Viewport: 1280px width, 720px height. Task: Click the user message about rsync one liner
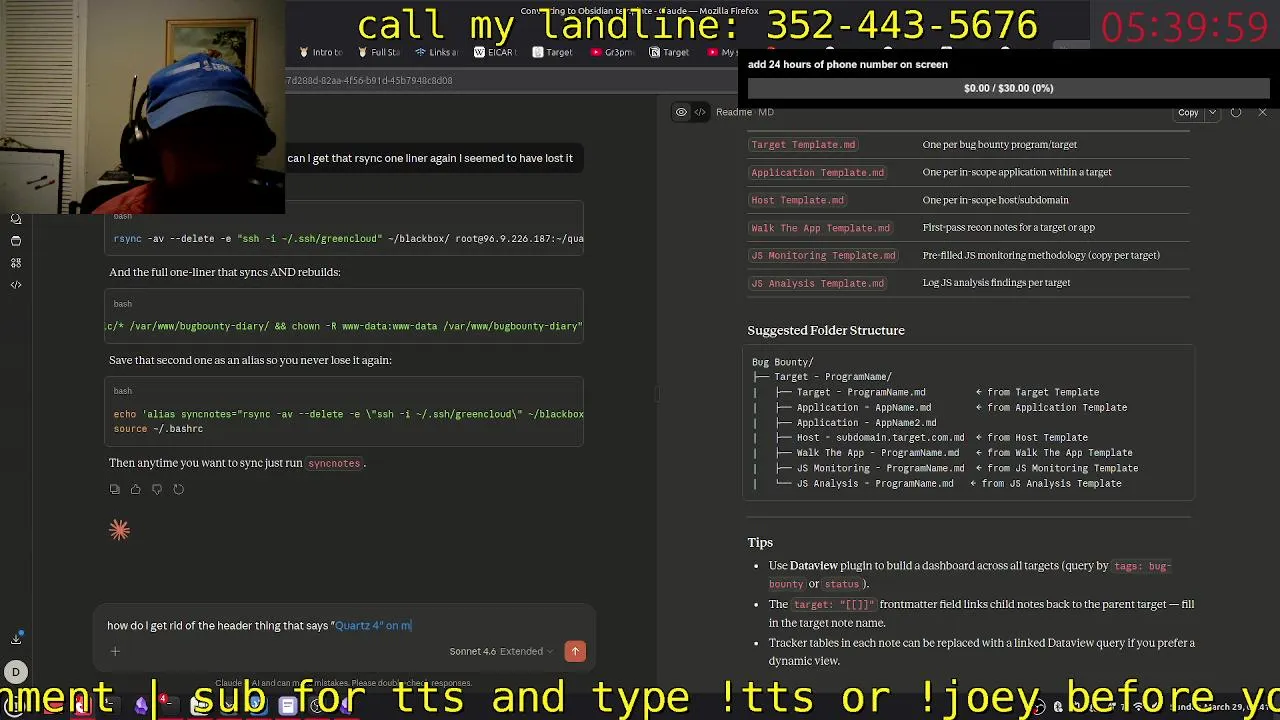coord(430,158)
